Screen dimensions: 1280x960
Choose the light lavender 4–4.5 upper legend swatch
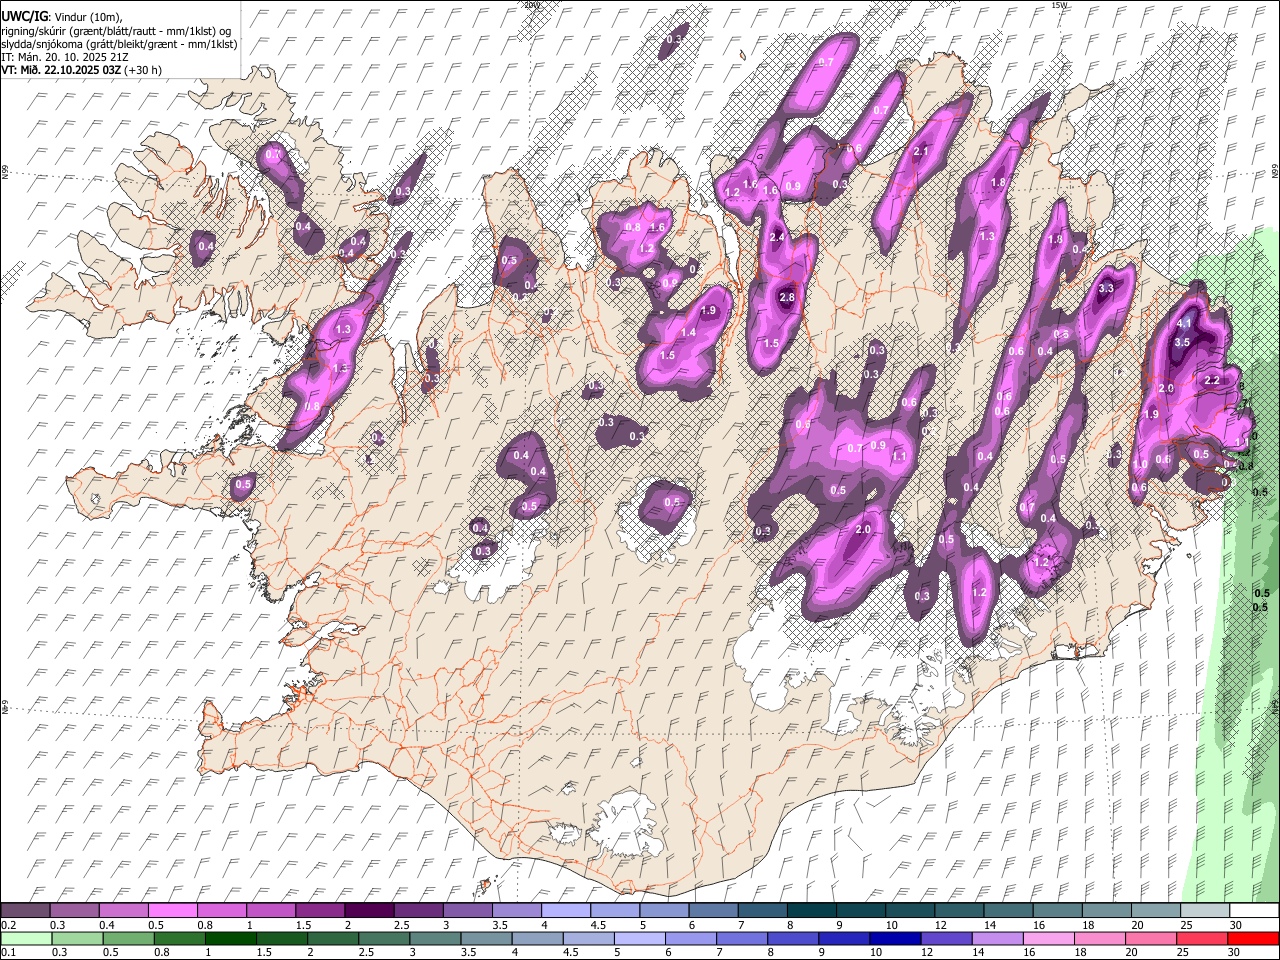coord(565,910)
